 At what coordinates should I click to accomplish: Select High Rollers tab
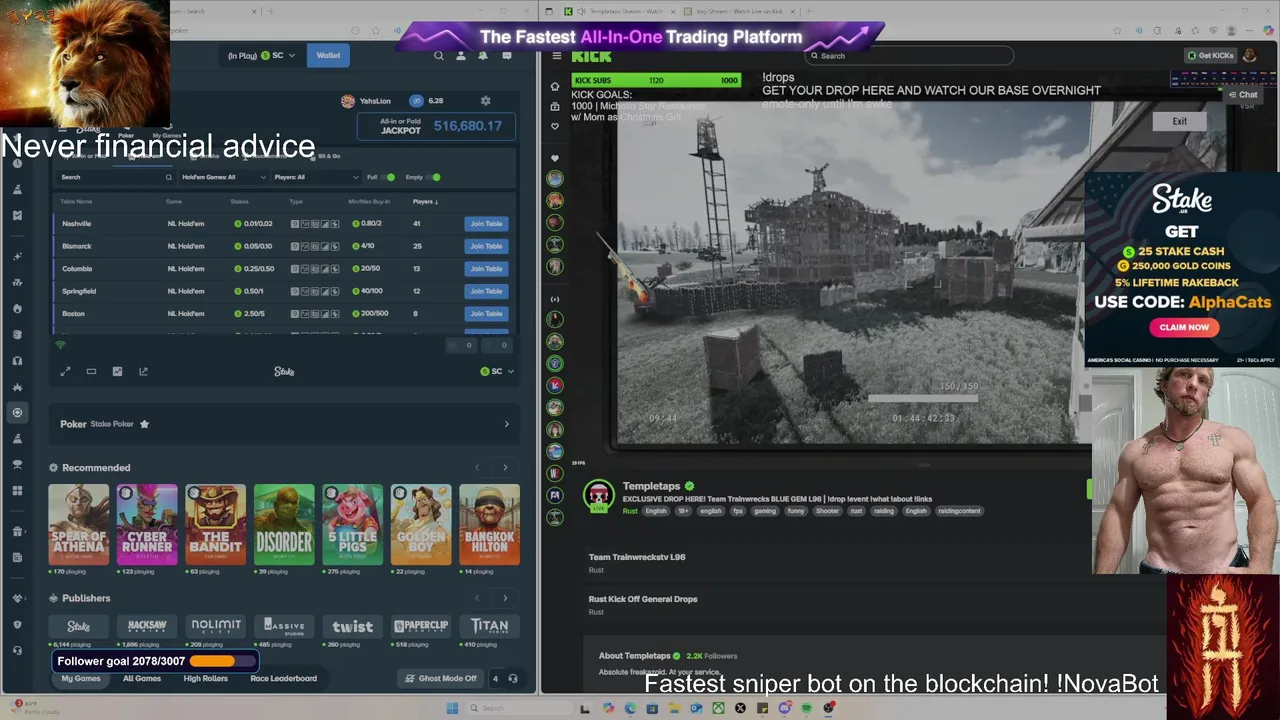click(205, 678)
